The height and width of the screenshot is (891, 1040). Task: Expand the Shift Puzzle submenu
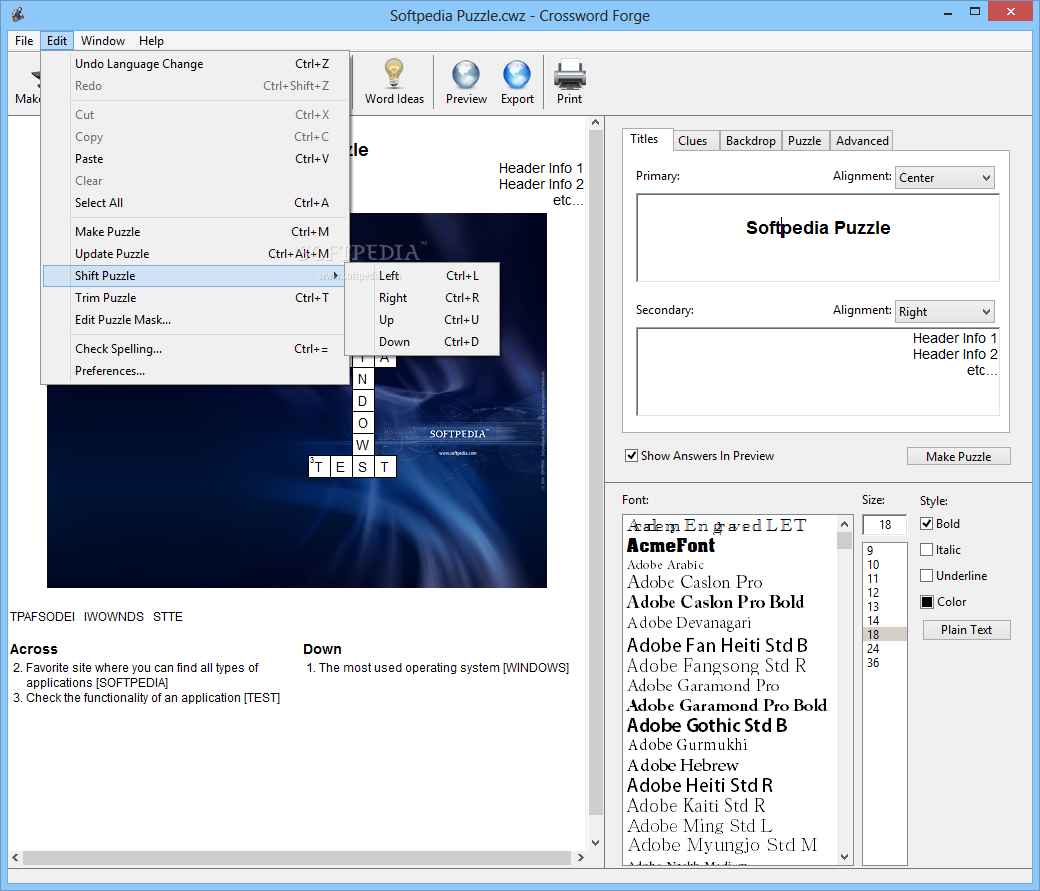[194, 276]
